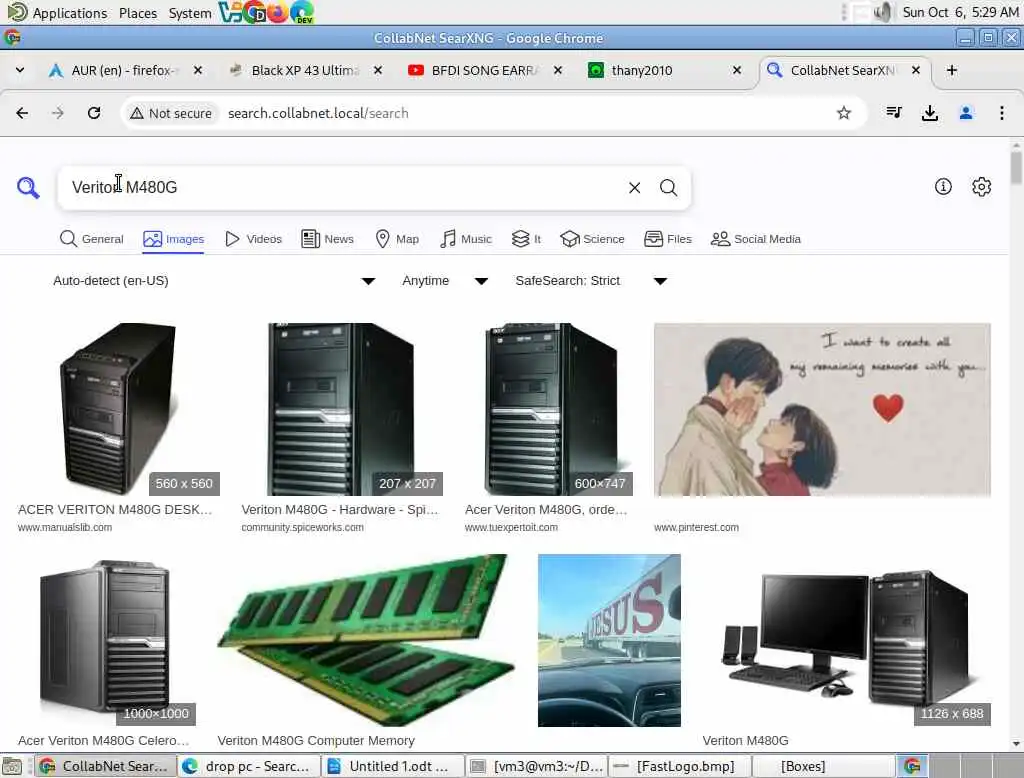Launch VS Code from the top panel
The height and width of the screenshot is (778, 1024).
[x=229, y=12]
